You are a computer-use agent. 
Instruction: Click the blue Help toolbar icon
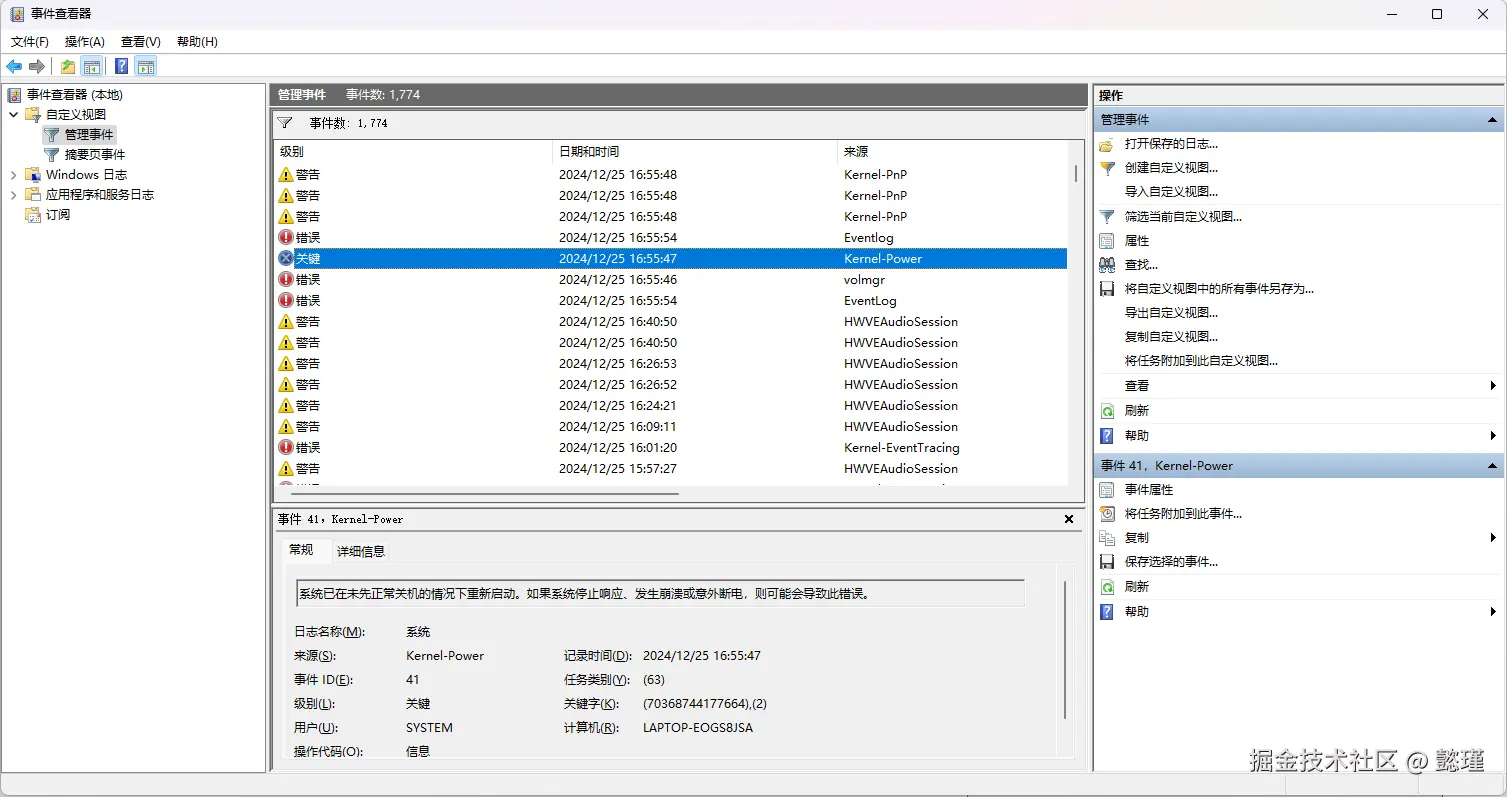pyautogui.click(x=121, y=67)
